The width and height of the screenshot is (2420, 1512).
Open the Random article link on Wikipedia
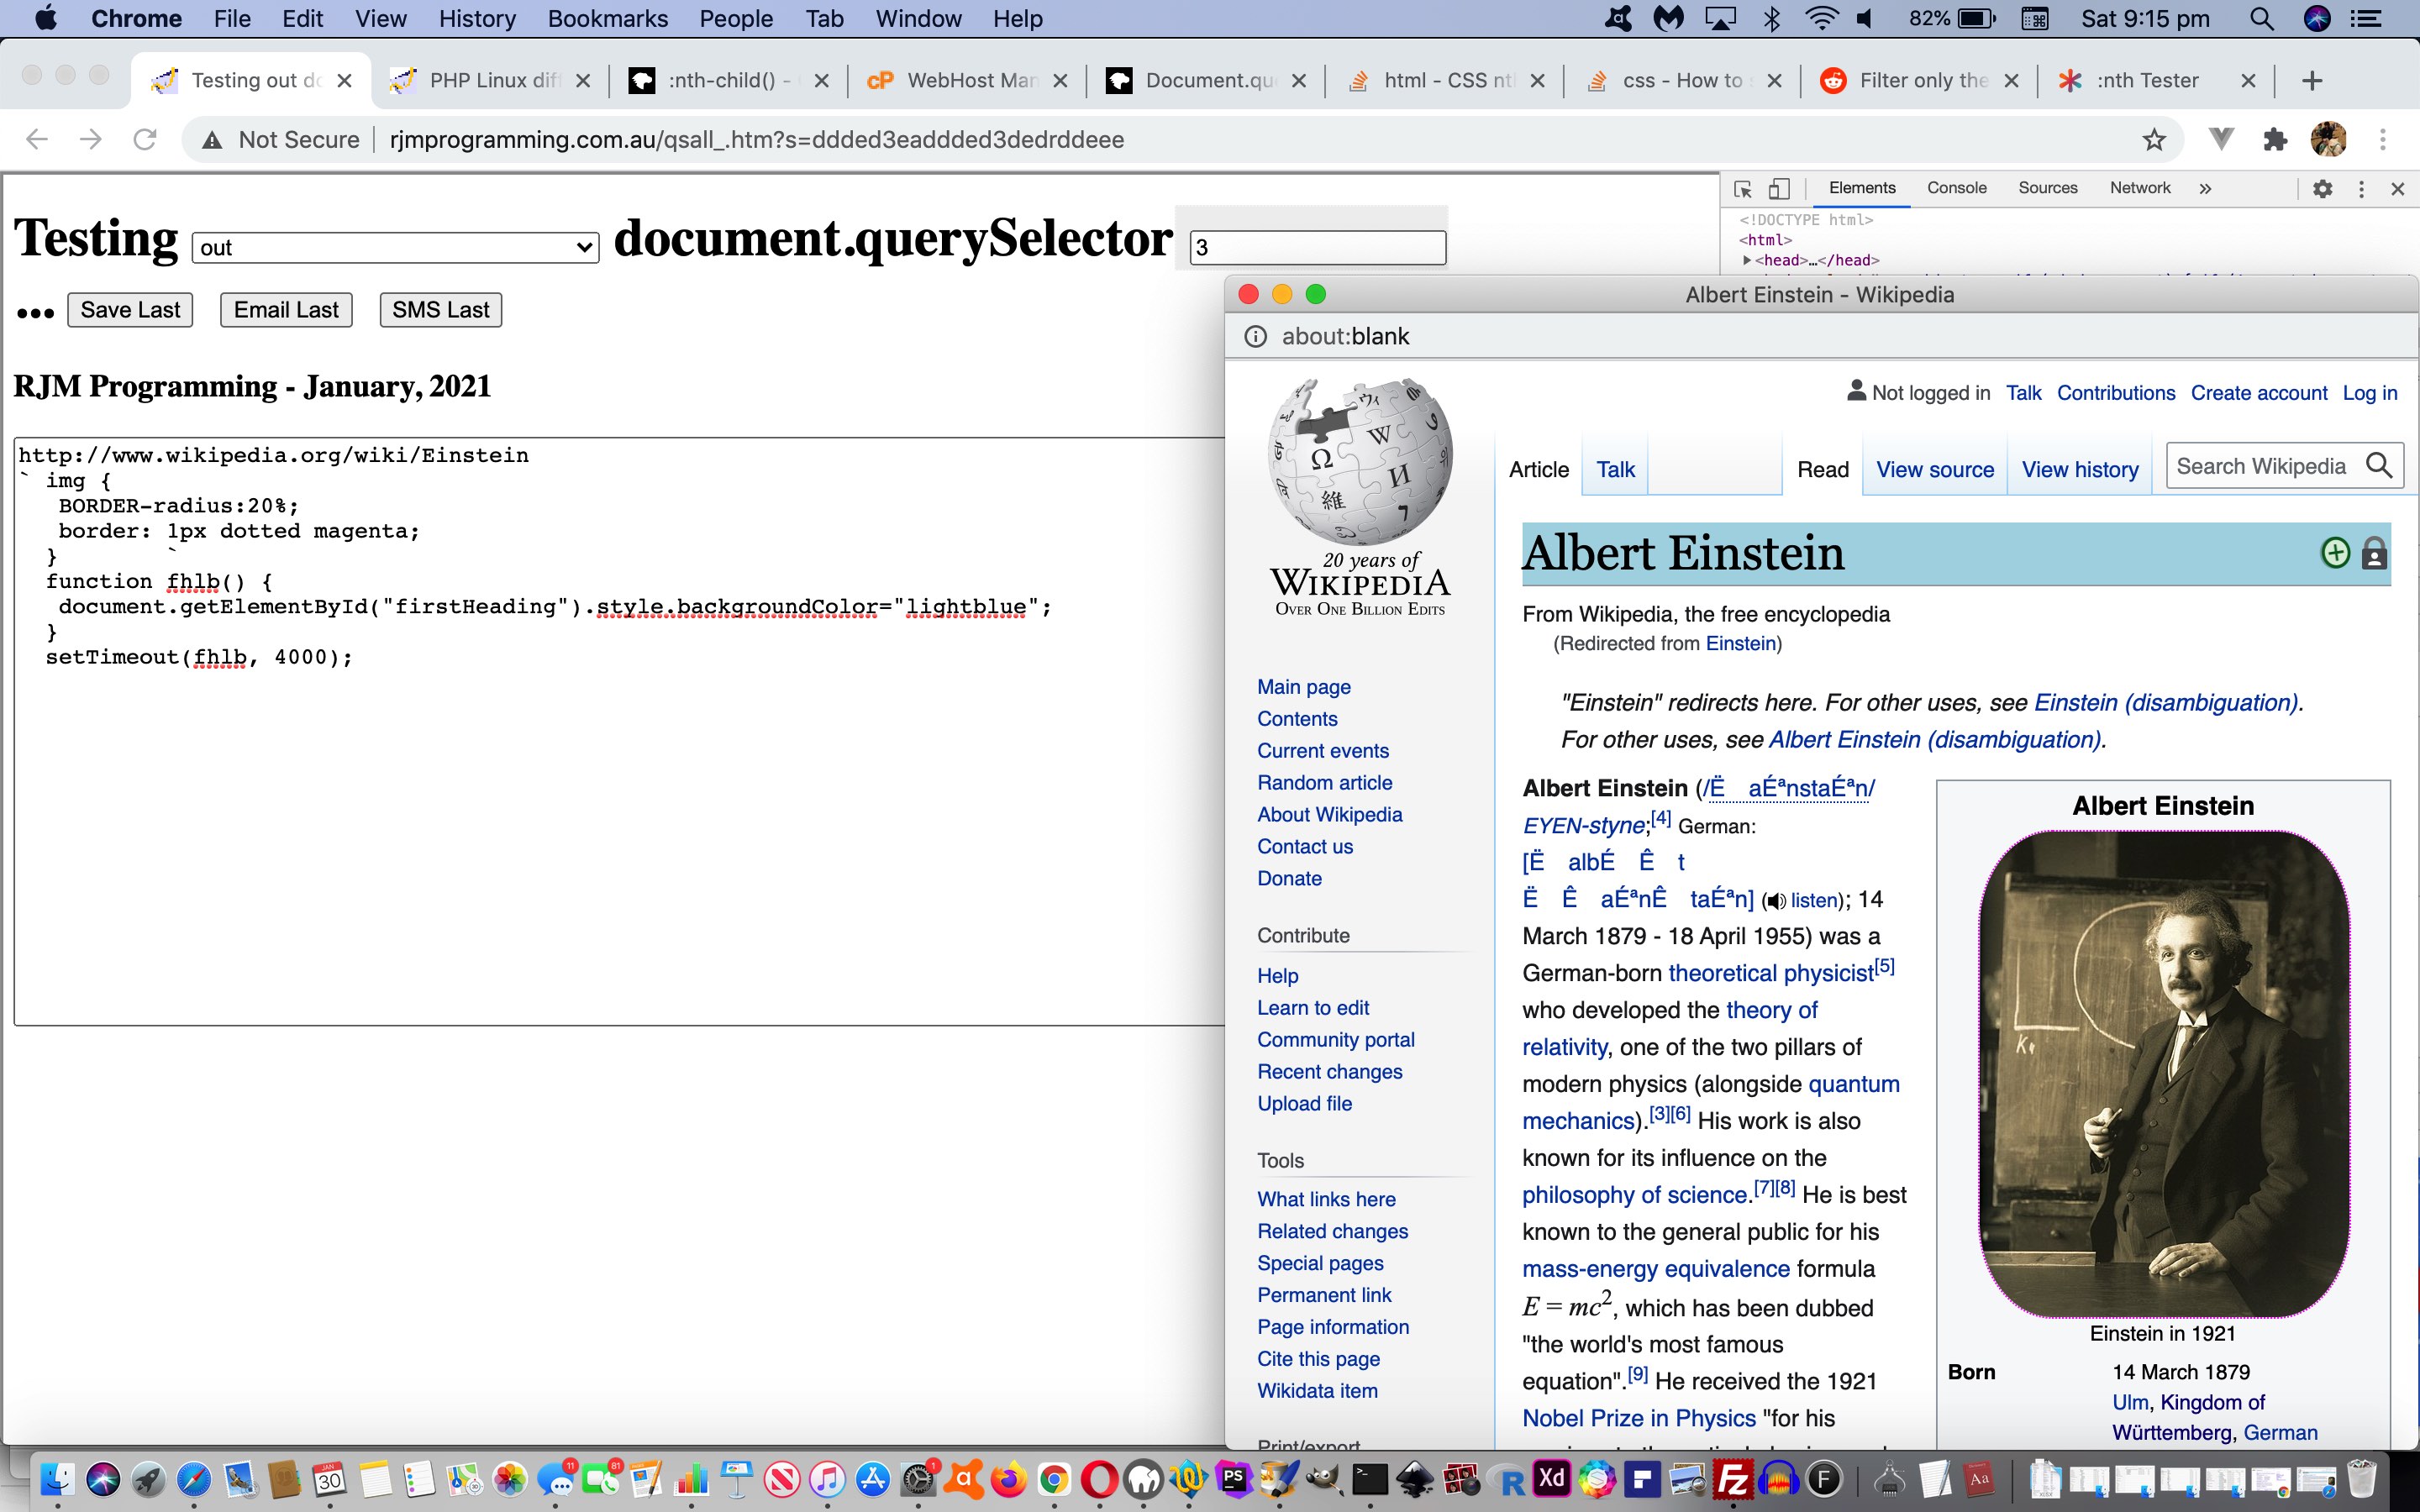click(1324, 782)
